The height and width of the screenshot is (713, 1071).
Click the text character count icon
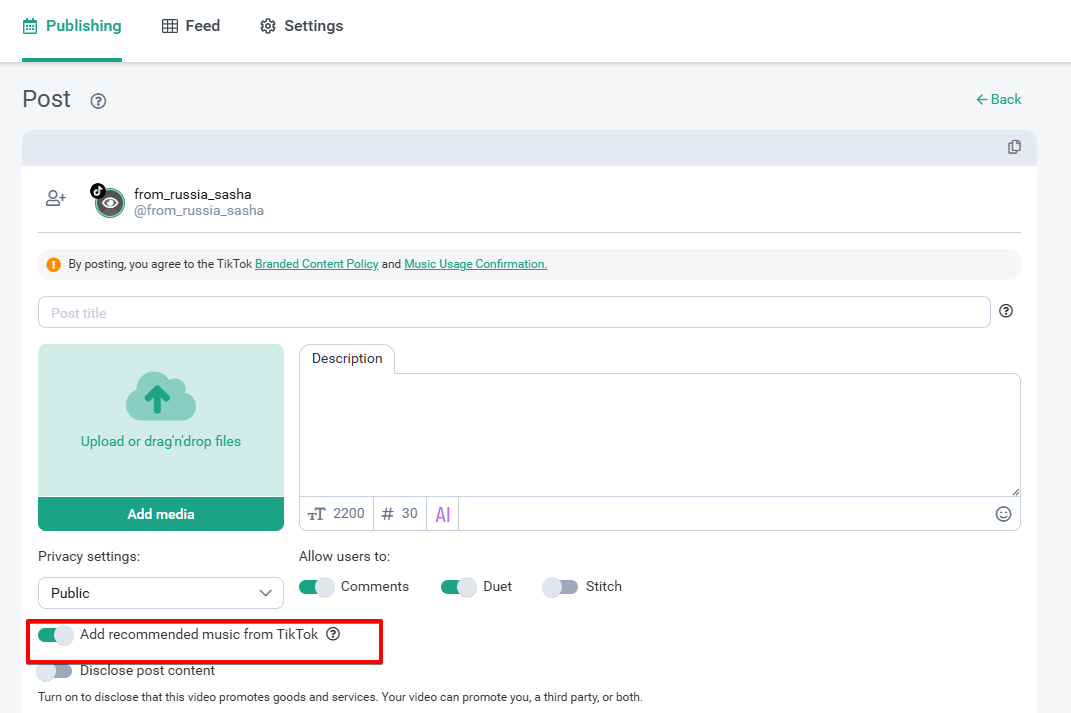click(x=317, y=514)
